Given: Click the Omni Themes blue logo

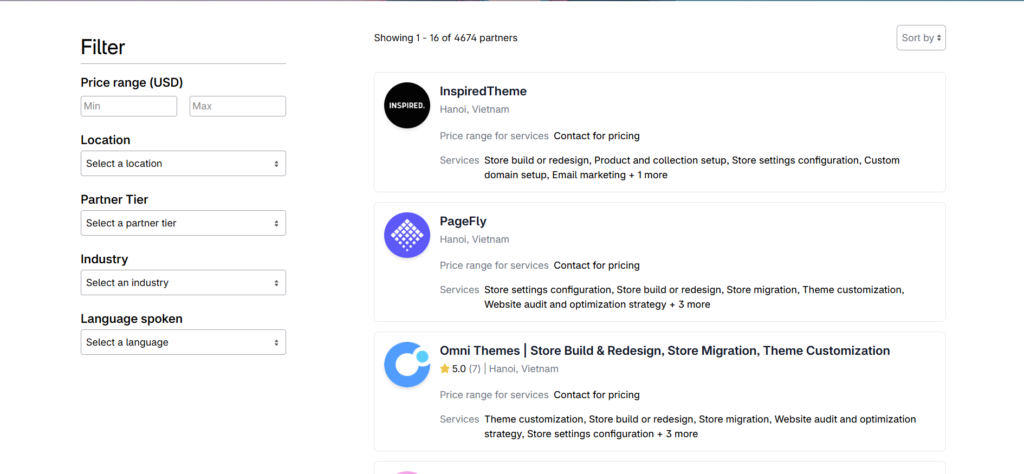Looking at the screenshot, I should pos(407,364).
